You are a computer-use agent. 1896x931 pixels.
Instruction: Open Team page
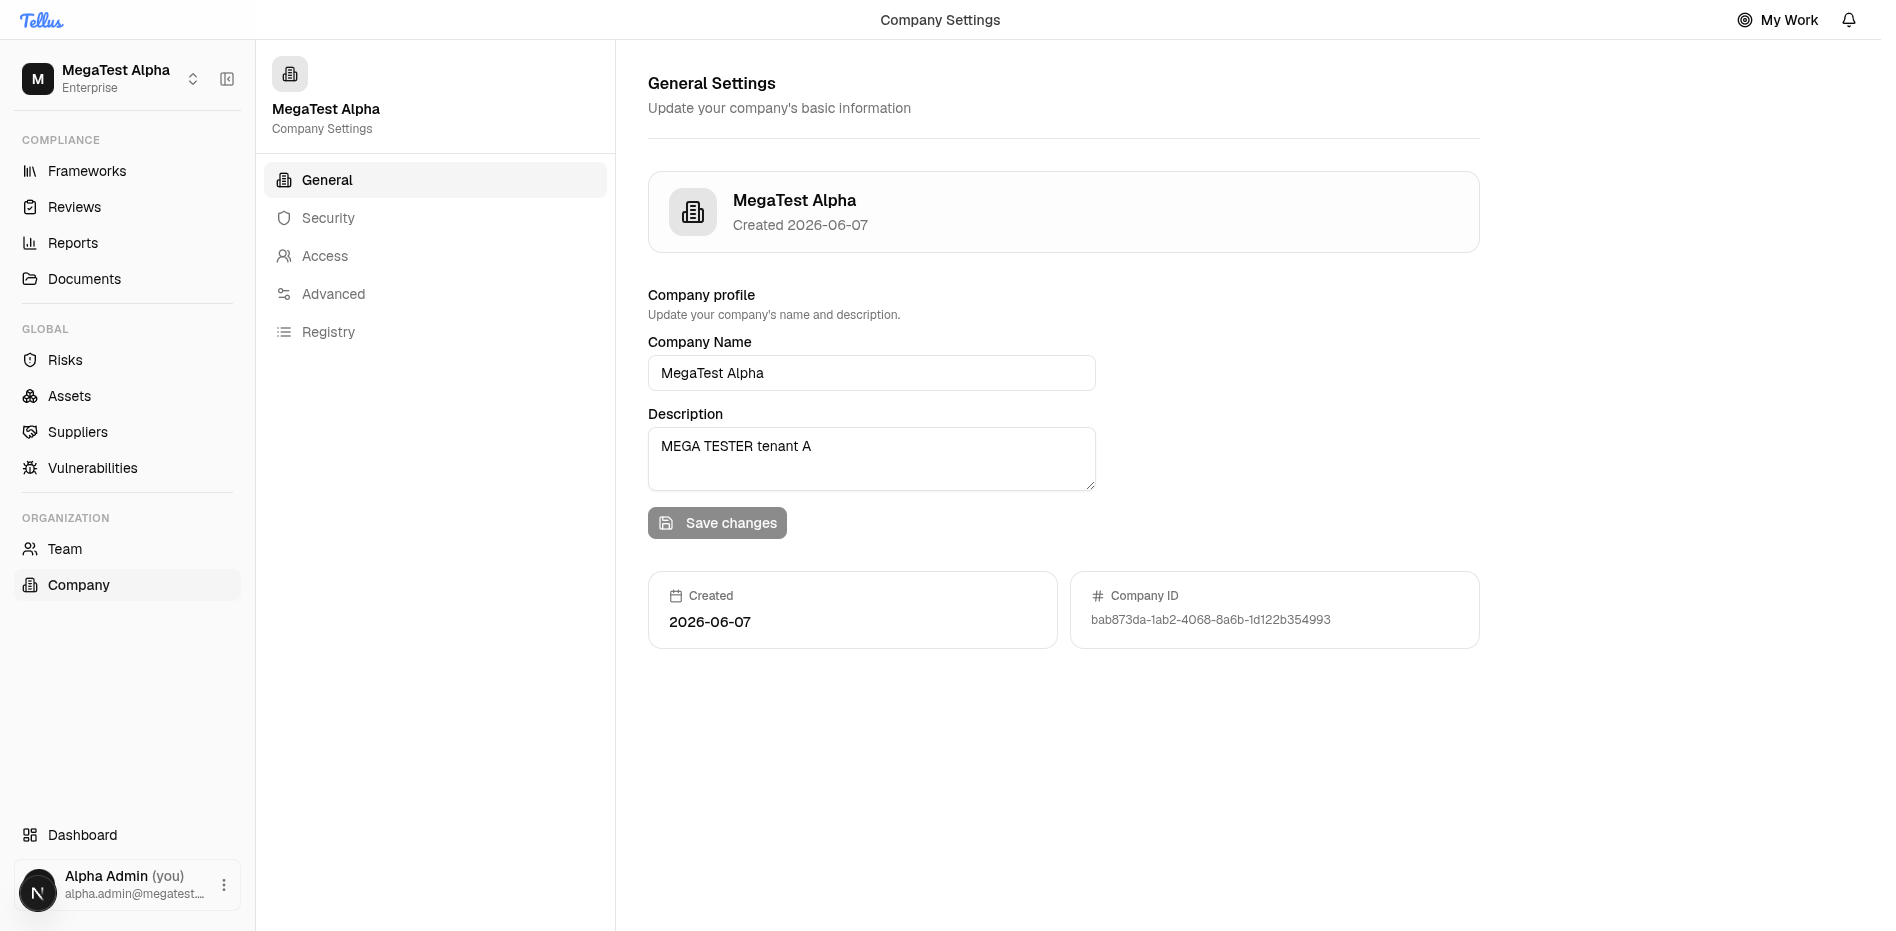point(127,549)
